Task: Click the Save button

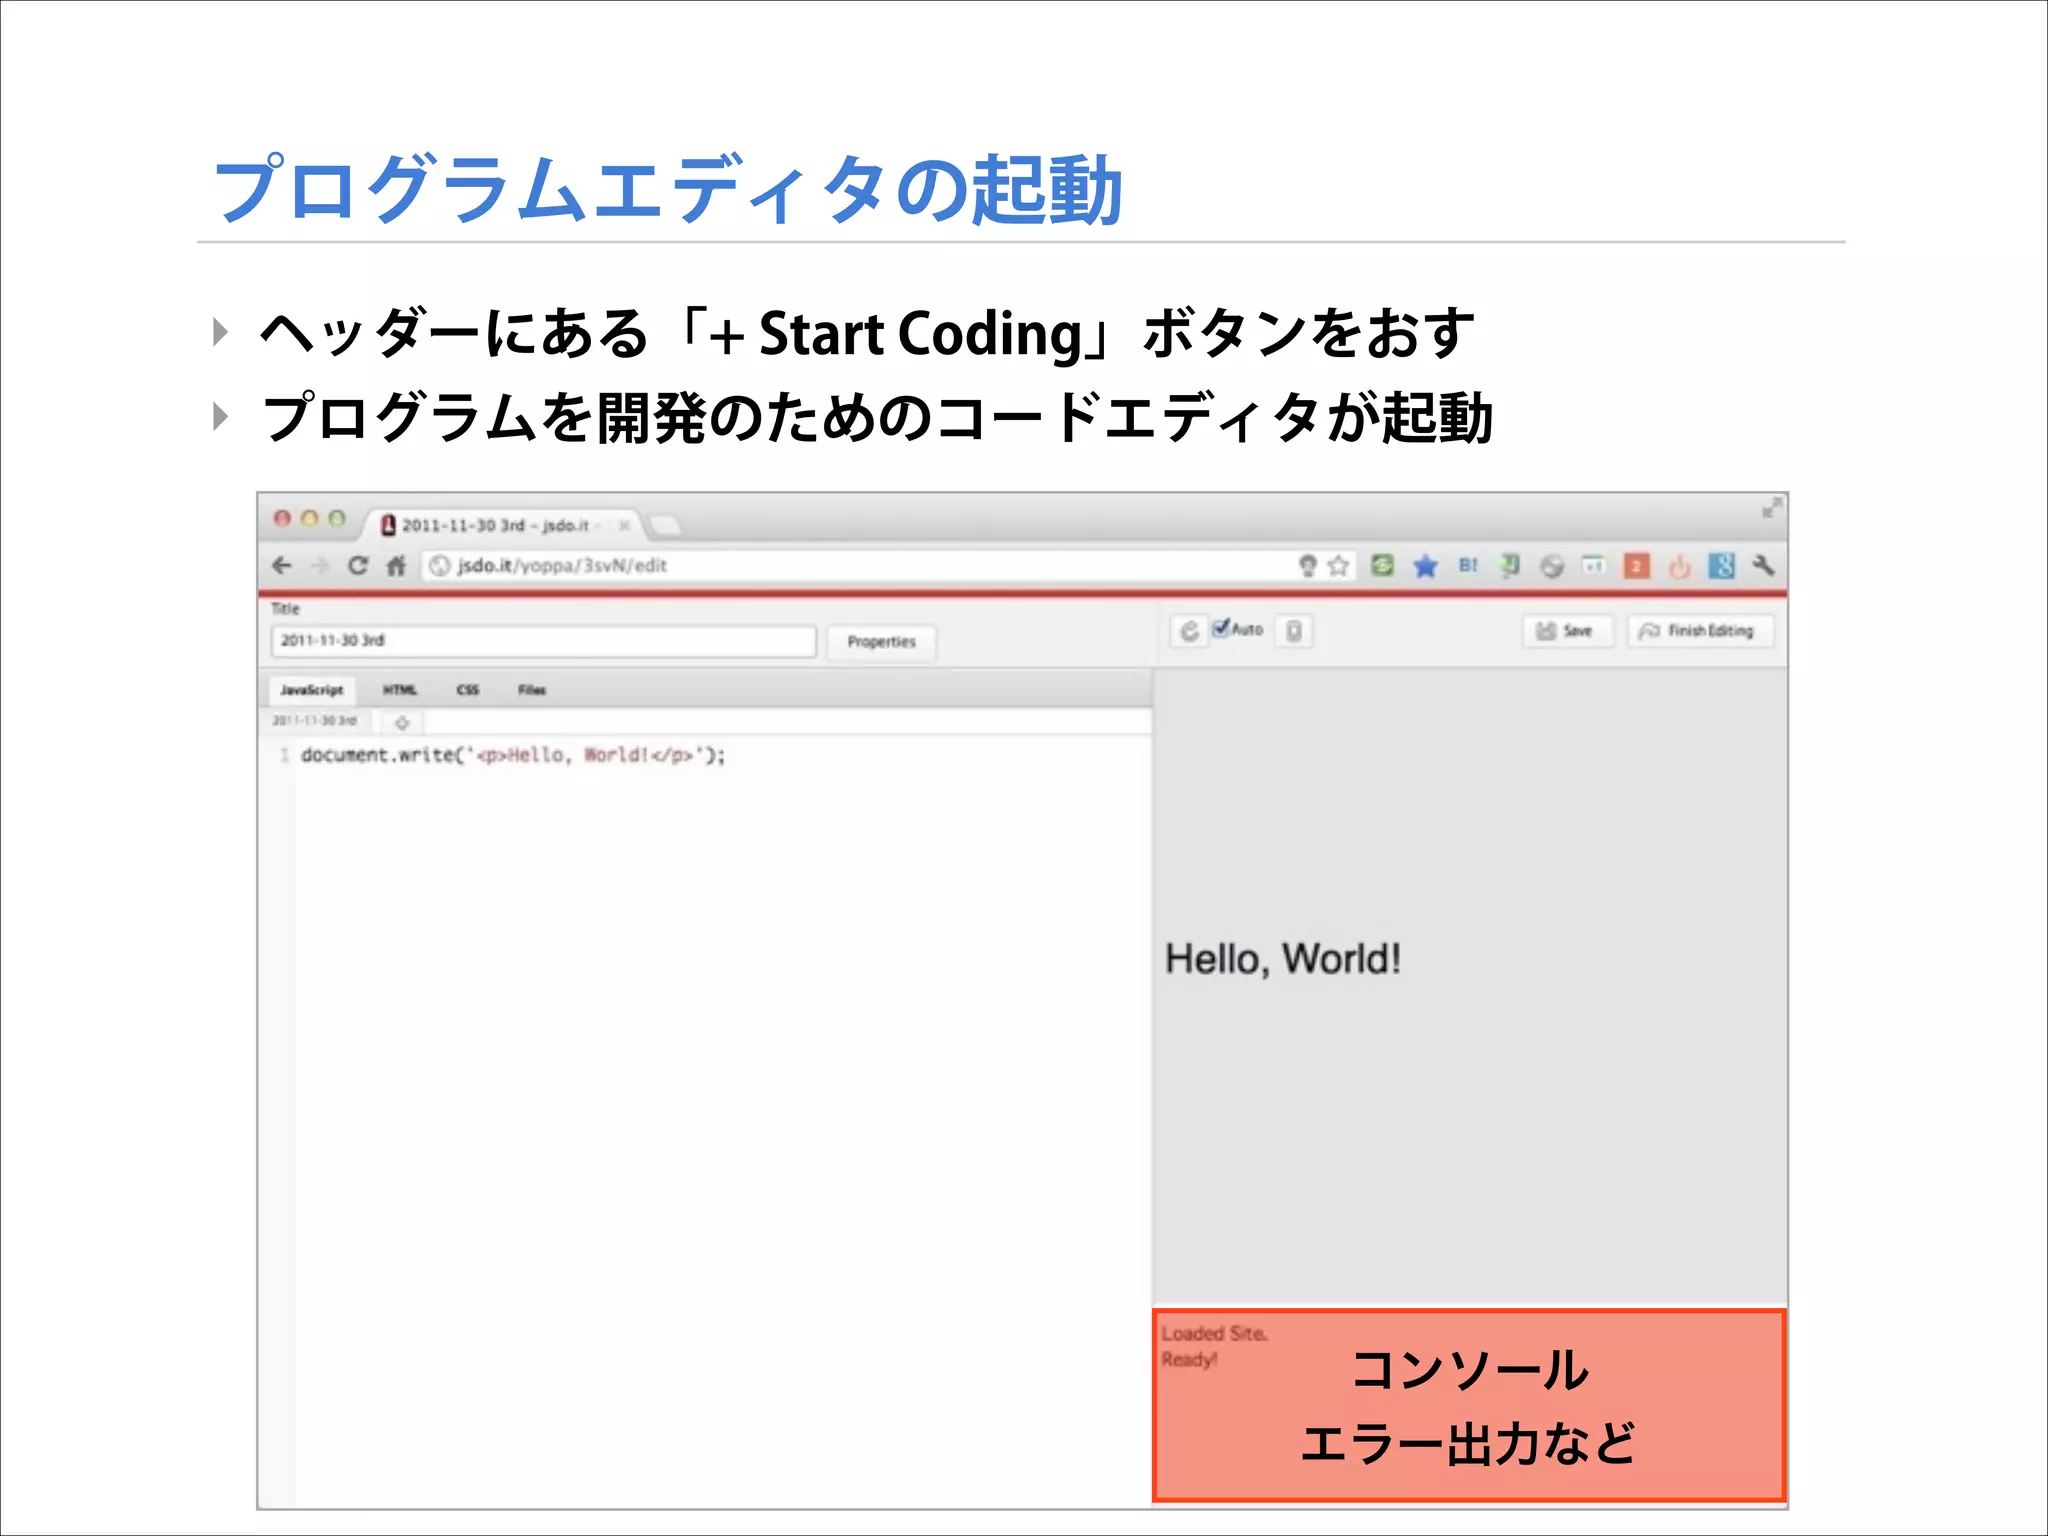Action: point(1568,631)
